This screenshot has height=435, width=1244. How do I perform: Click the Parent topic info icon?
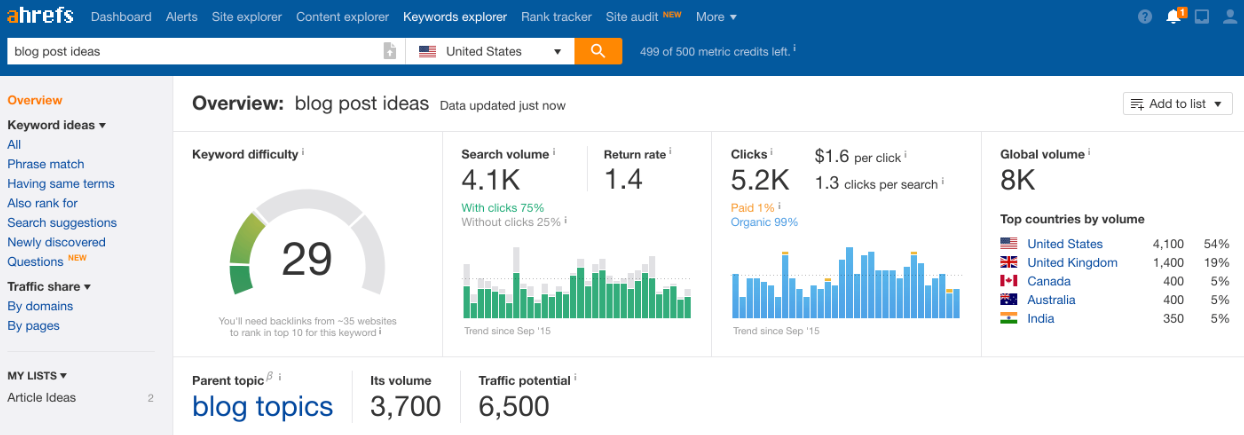[280, 377]
